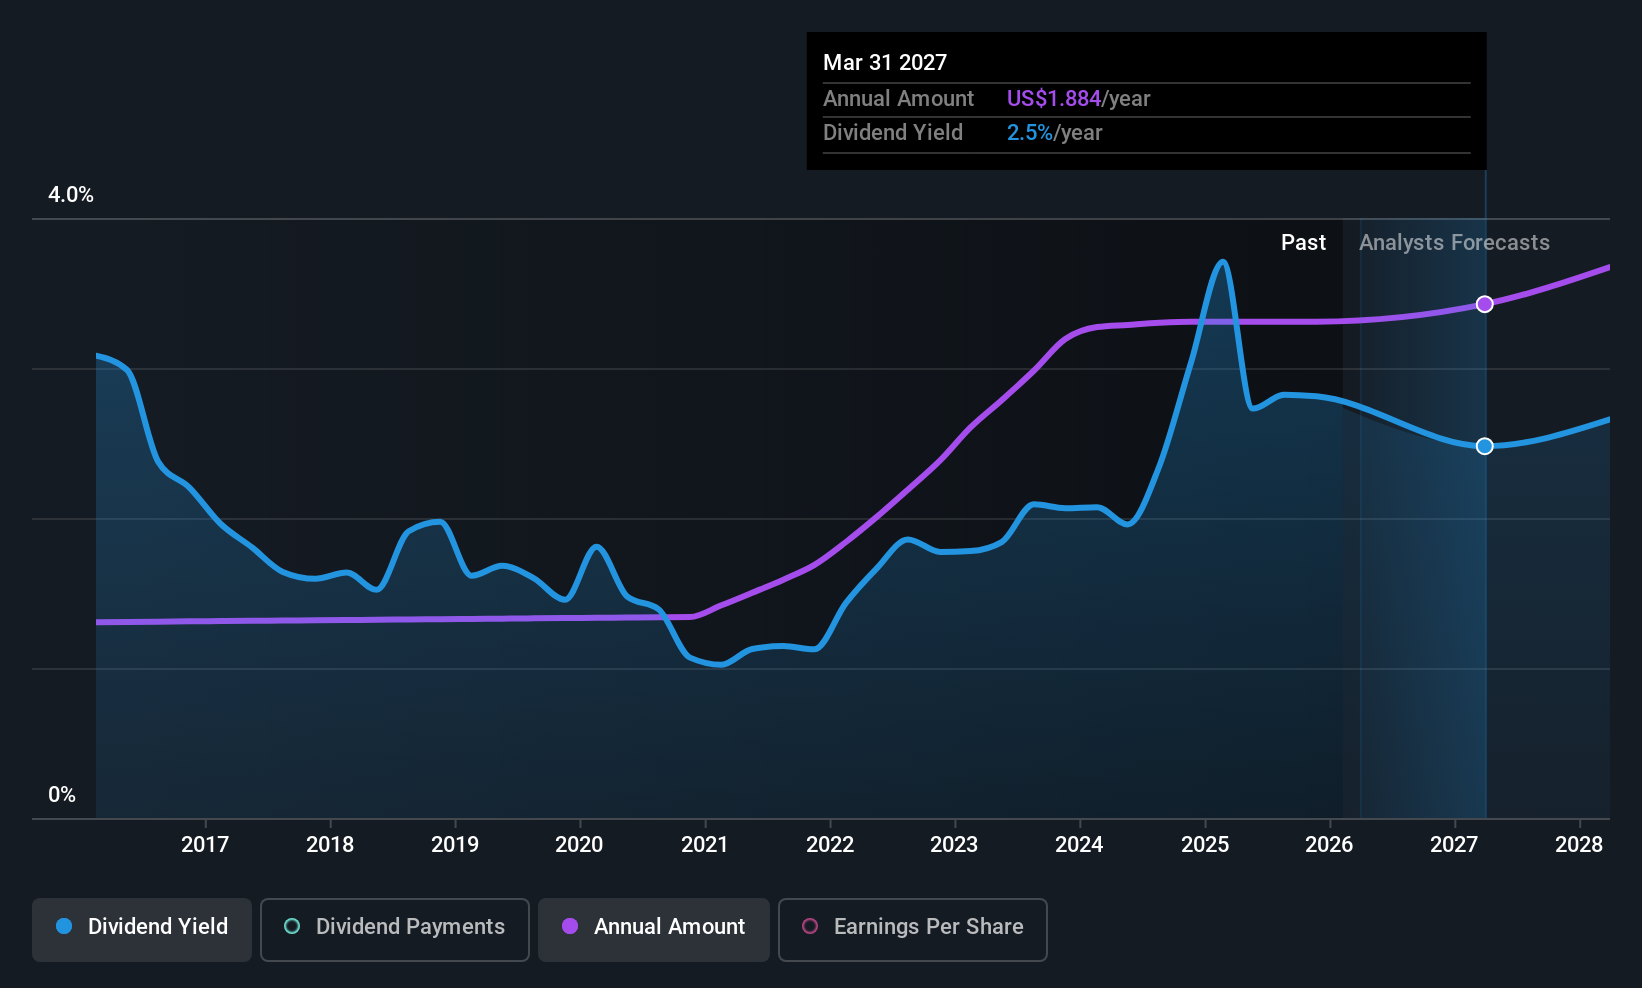
Task: Click the Analysts Forecasts label
Action: [x=1454, y=243]
